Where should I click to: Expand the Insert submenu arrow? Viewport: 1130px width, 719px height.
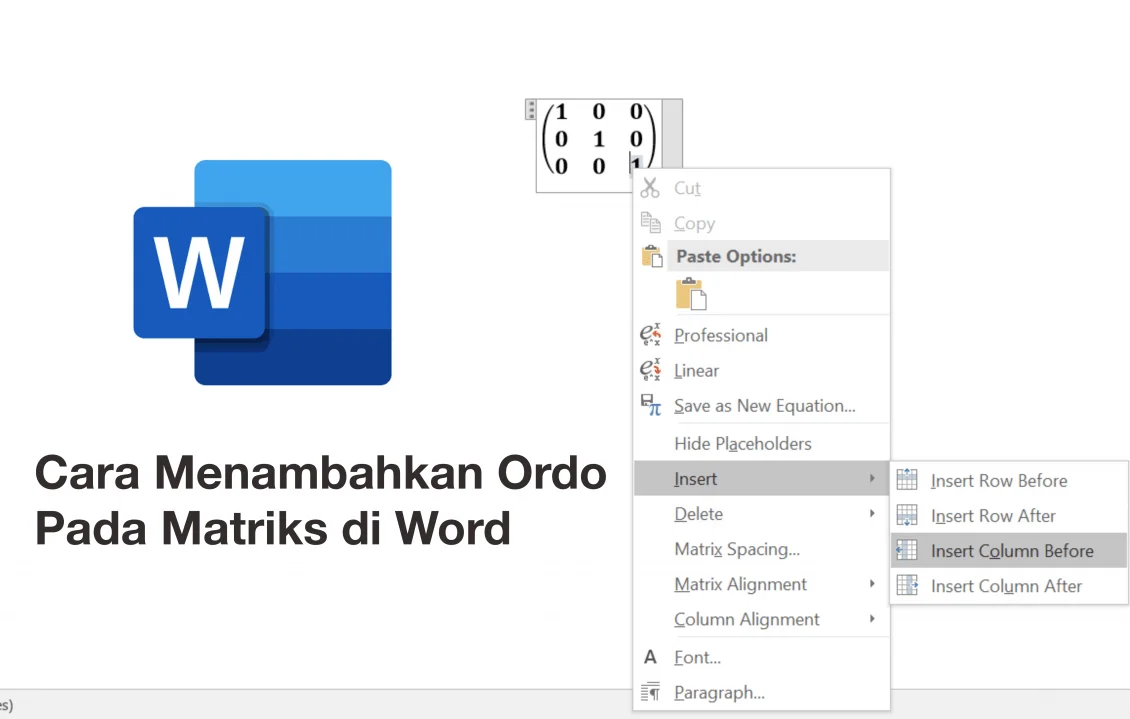click(872, 478)
